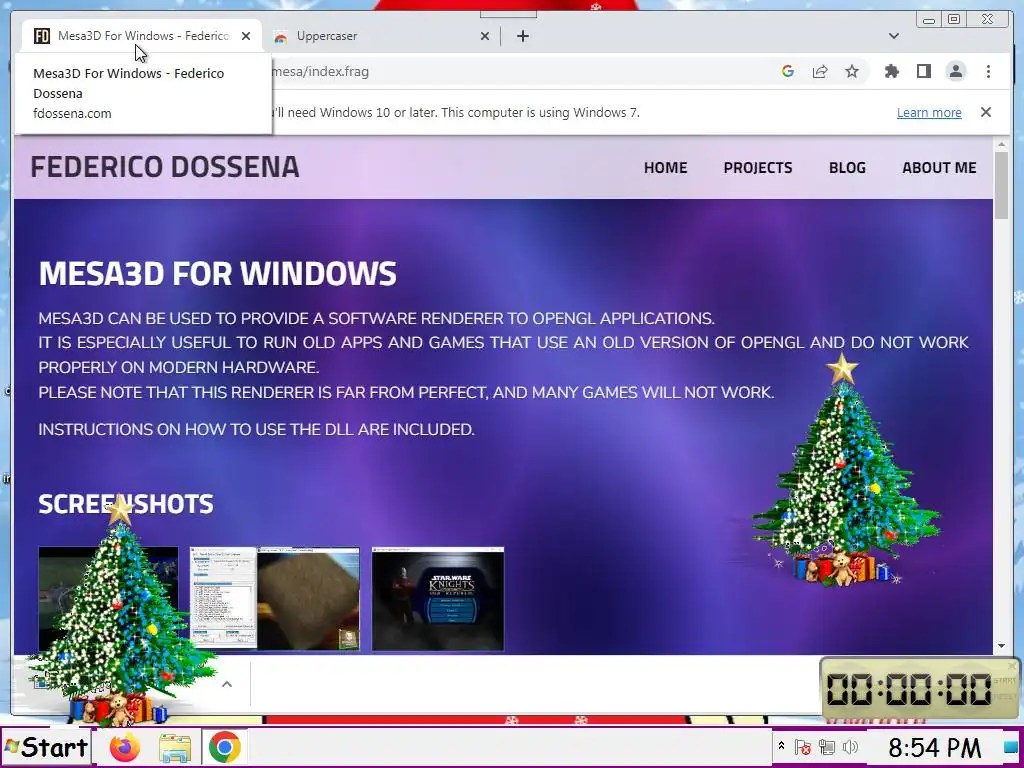Viewport: 1024px width, 768px height.
Task: Click the volume speaker tray icon
Action: [850, 746]
